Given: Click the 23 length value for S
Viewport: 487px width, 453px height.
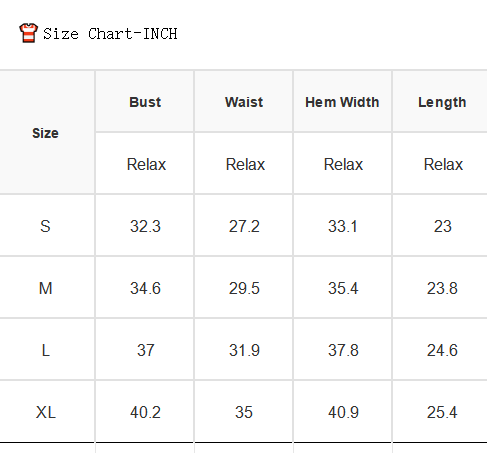Looking at the screenshot, I should coord(443,226).
